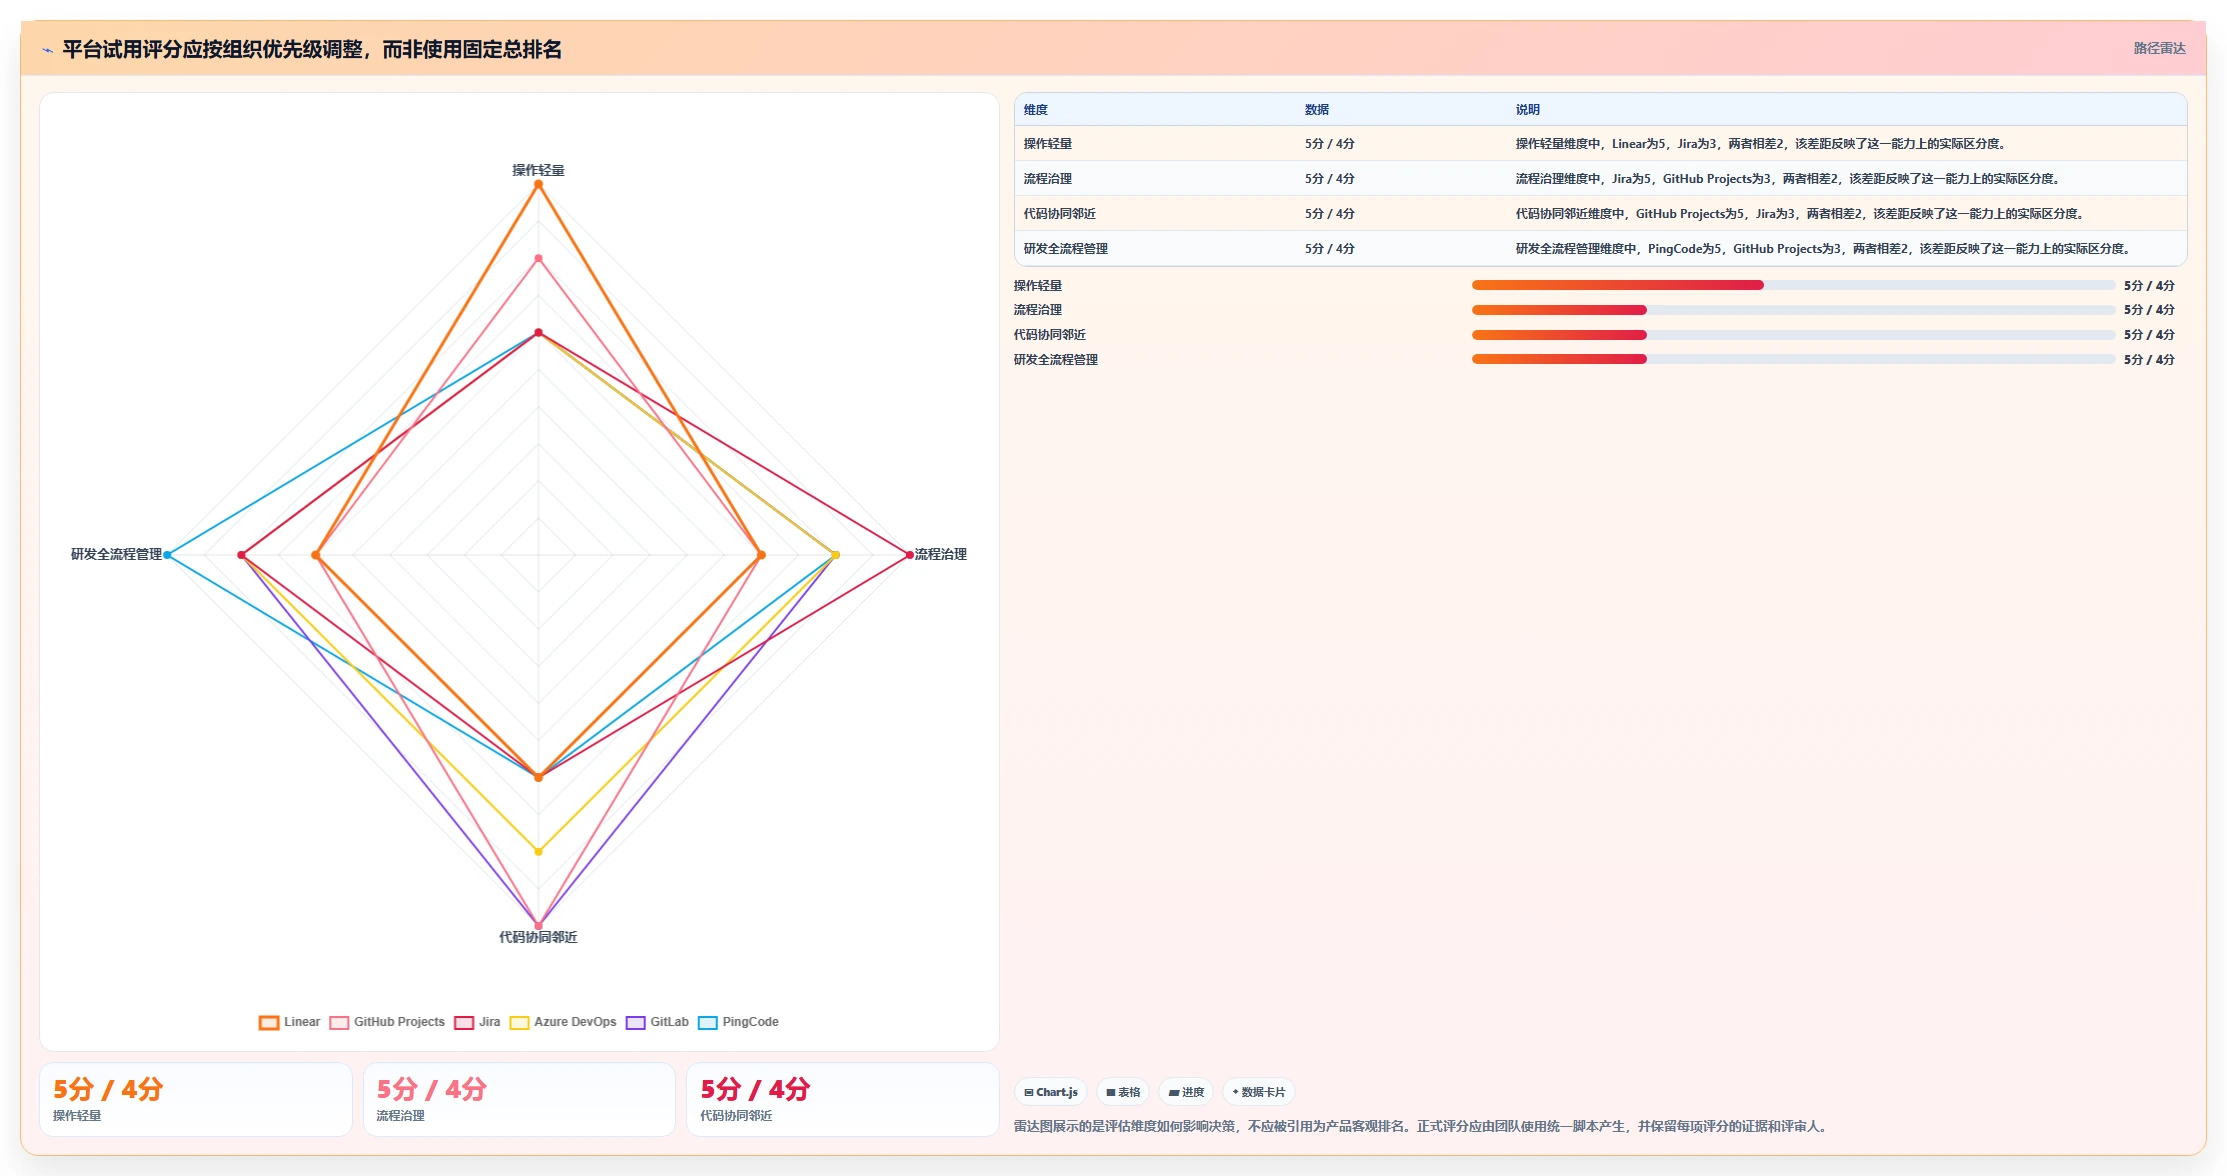This screenshot has width=2227, height=1176.
Task: Click the 说明 column header
Action: 1528,110
